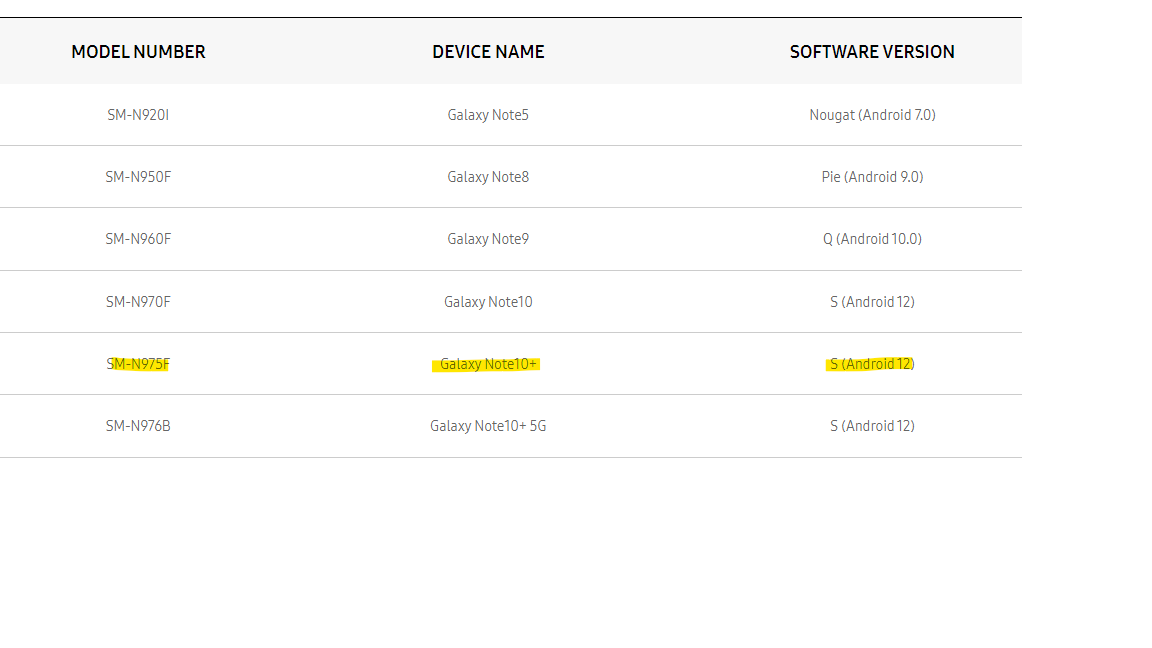Select Pie (Android 9.0) software version
The image size is (1152, 648).
872,176
